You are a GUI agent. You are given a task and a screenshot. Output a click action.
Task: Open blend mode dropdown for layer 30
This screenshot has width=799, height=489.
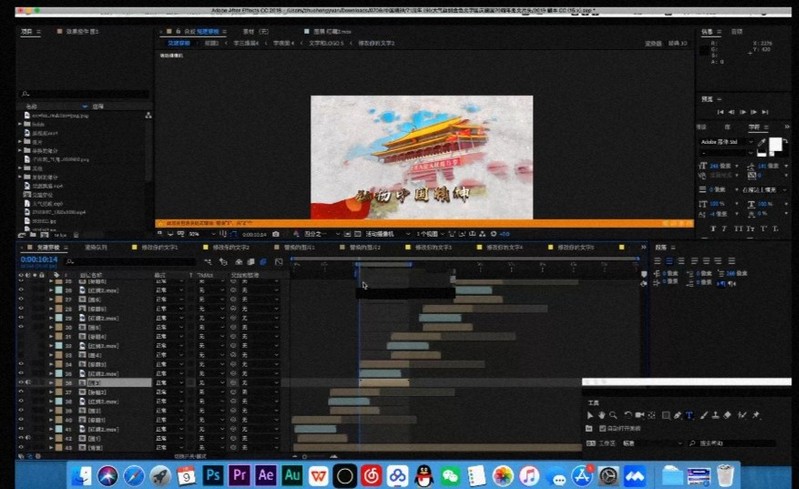[x=166, y=327]
